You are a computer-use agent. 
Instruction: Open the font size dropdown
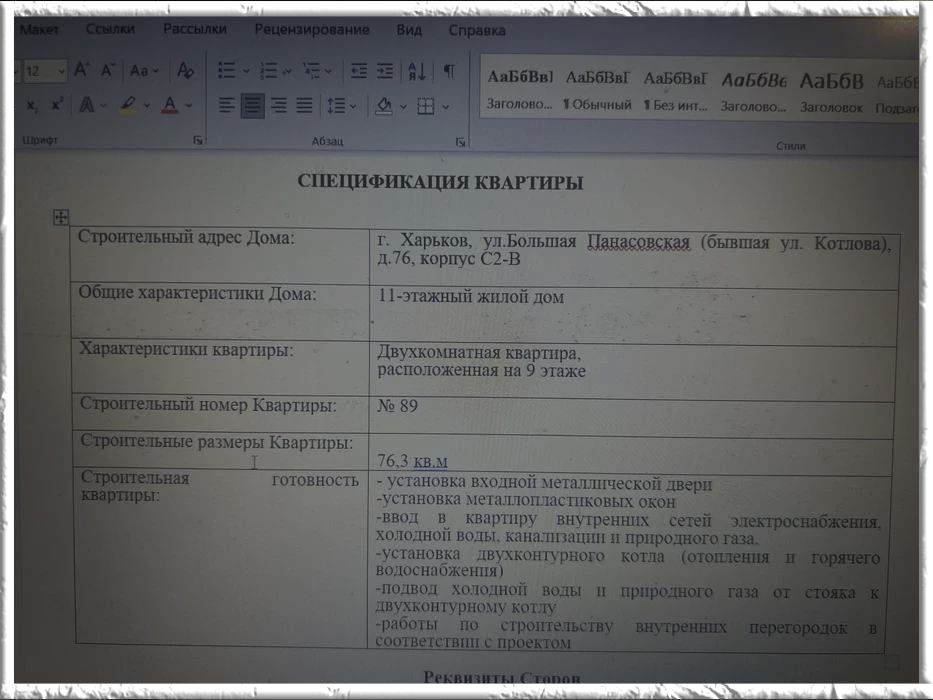(x=61, y=72)
